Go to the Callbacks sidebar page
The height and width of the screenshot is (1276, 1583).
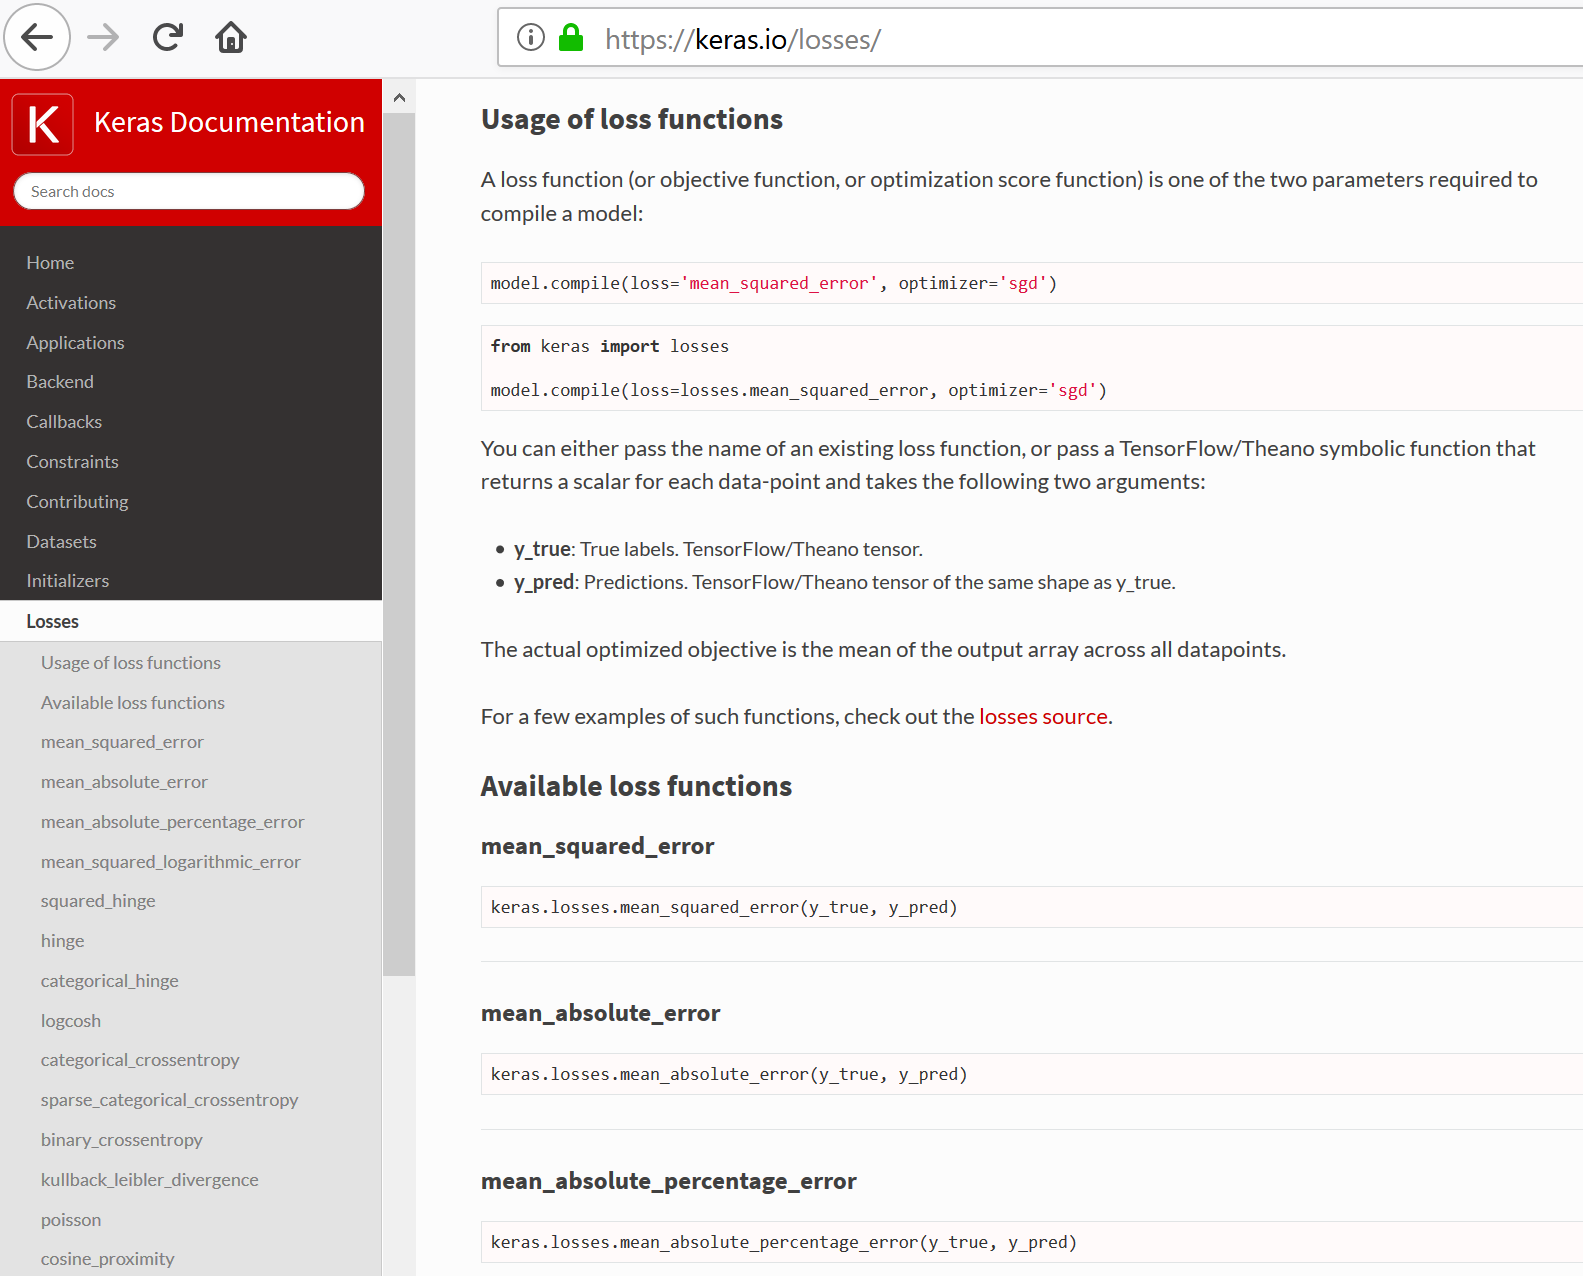pyautogui.click(x=64, y=422)
